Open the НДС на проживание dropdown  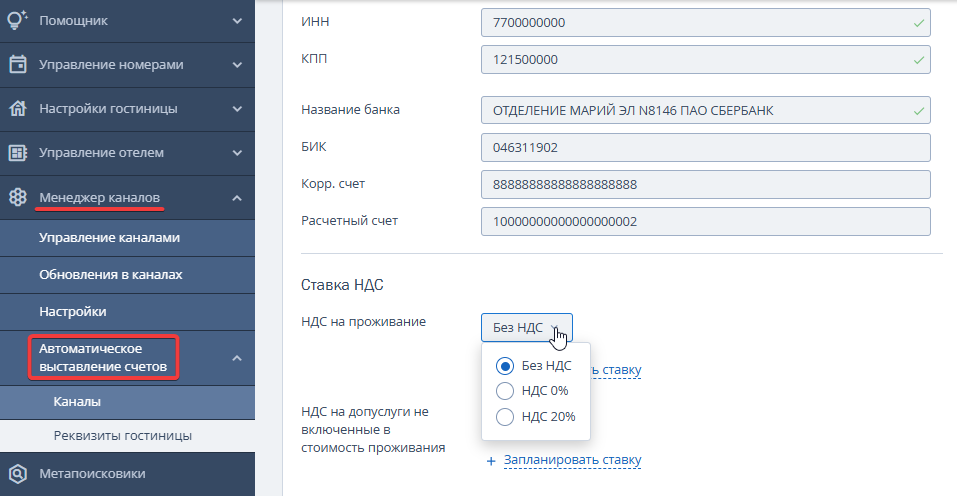pyautogui.click(x=527, y=328)
